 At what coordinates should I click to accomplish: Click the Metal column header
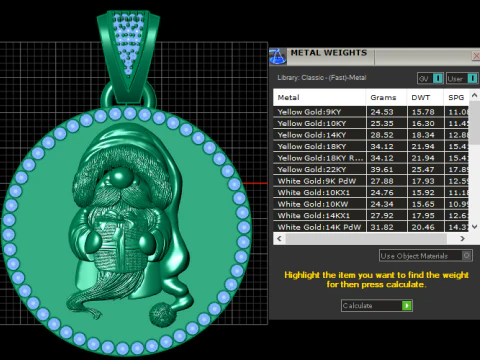319,97
